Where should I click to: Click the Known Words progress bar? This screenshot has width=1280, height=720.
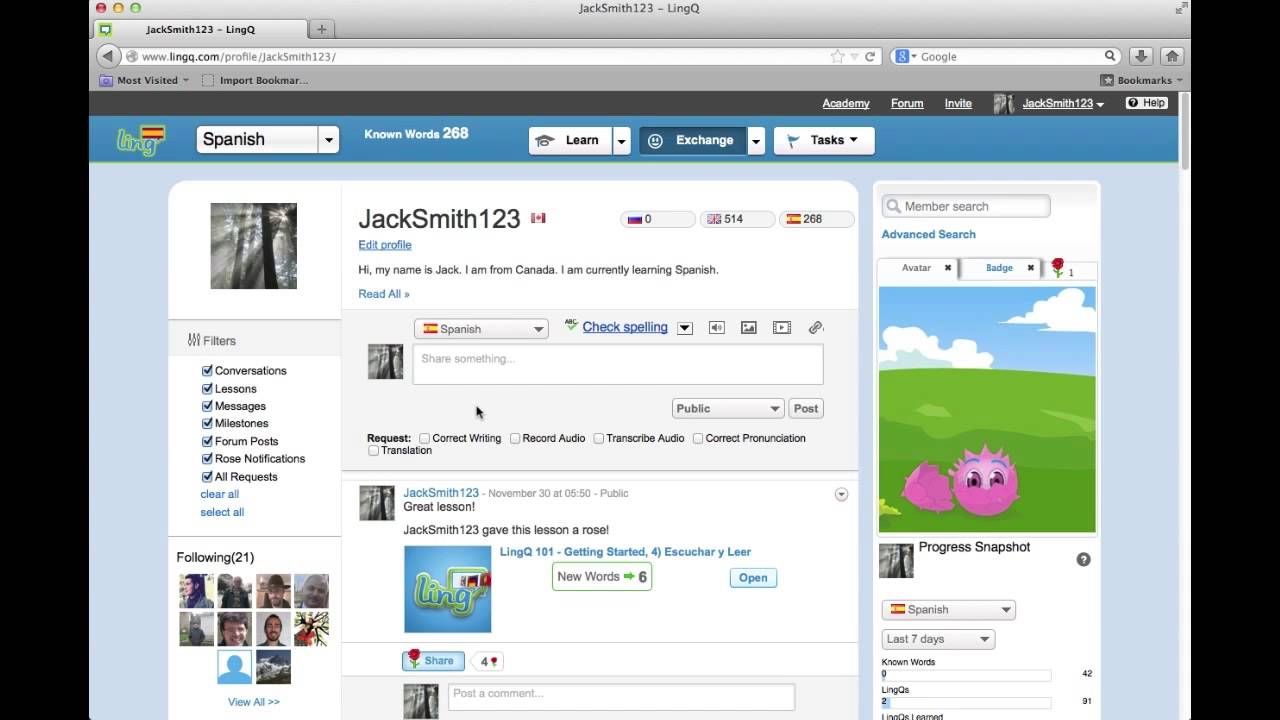click(x=966, y=674)
